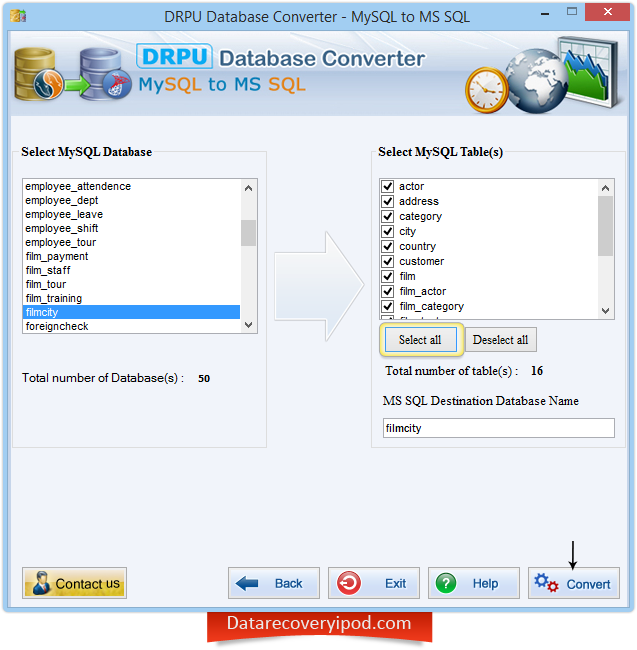Uncheck the address table checkbox
637x650 pixels.
point(388,201)
